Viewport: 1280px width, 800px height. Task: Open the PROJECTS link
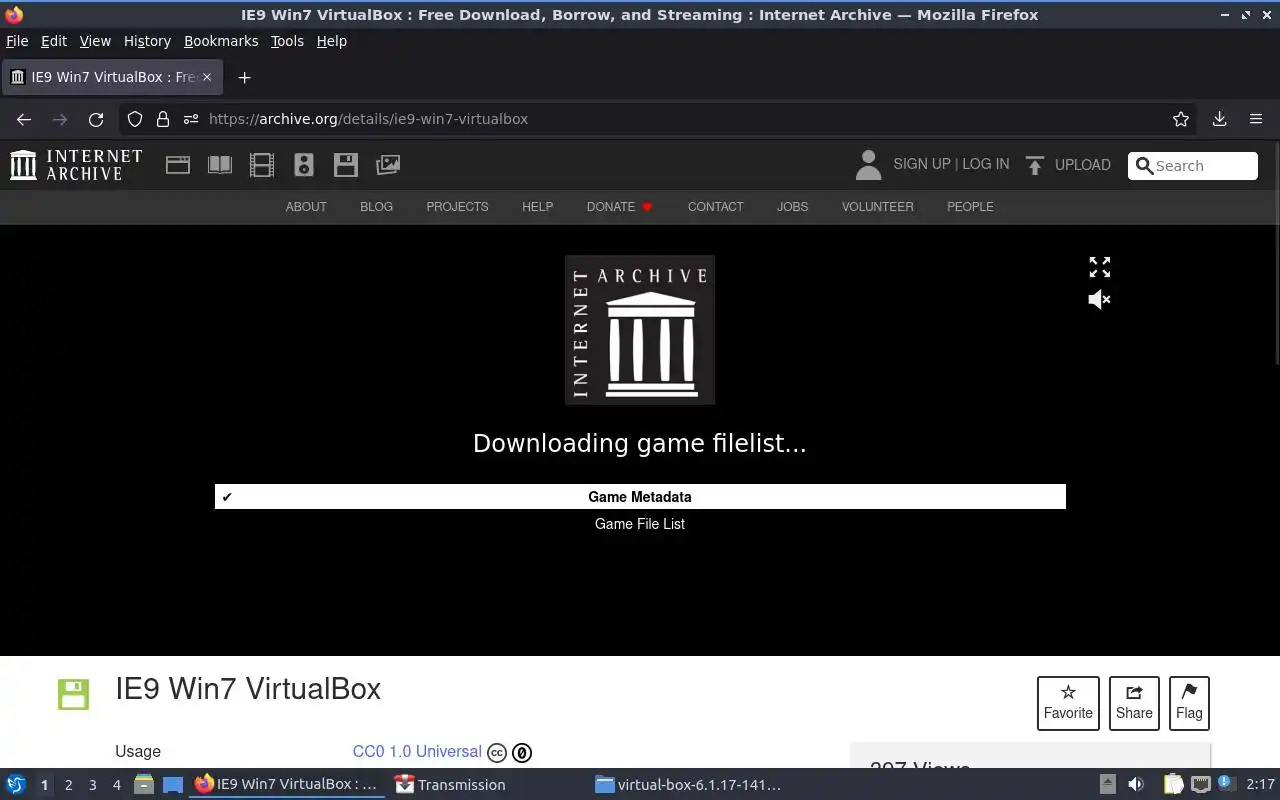point(457,207)
